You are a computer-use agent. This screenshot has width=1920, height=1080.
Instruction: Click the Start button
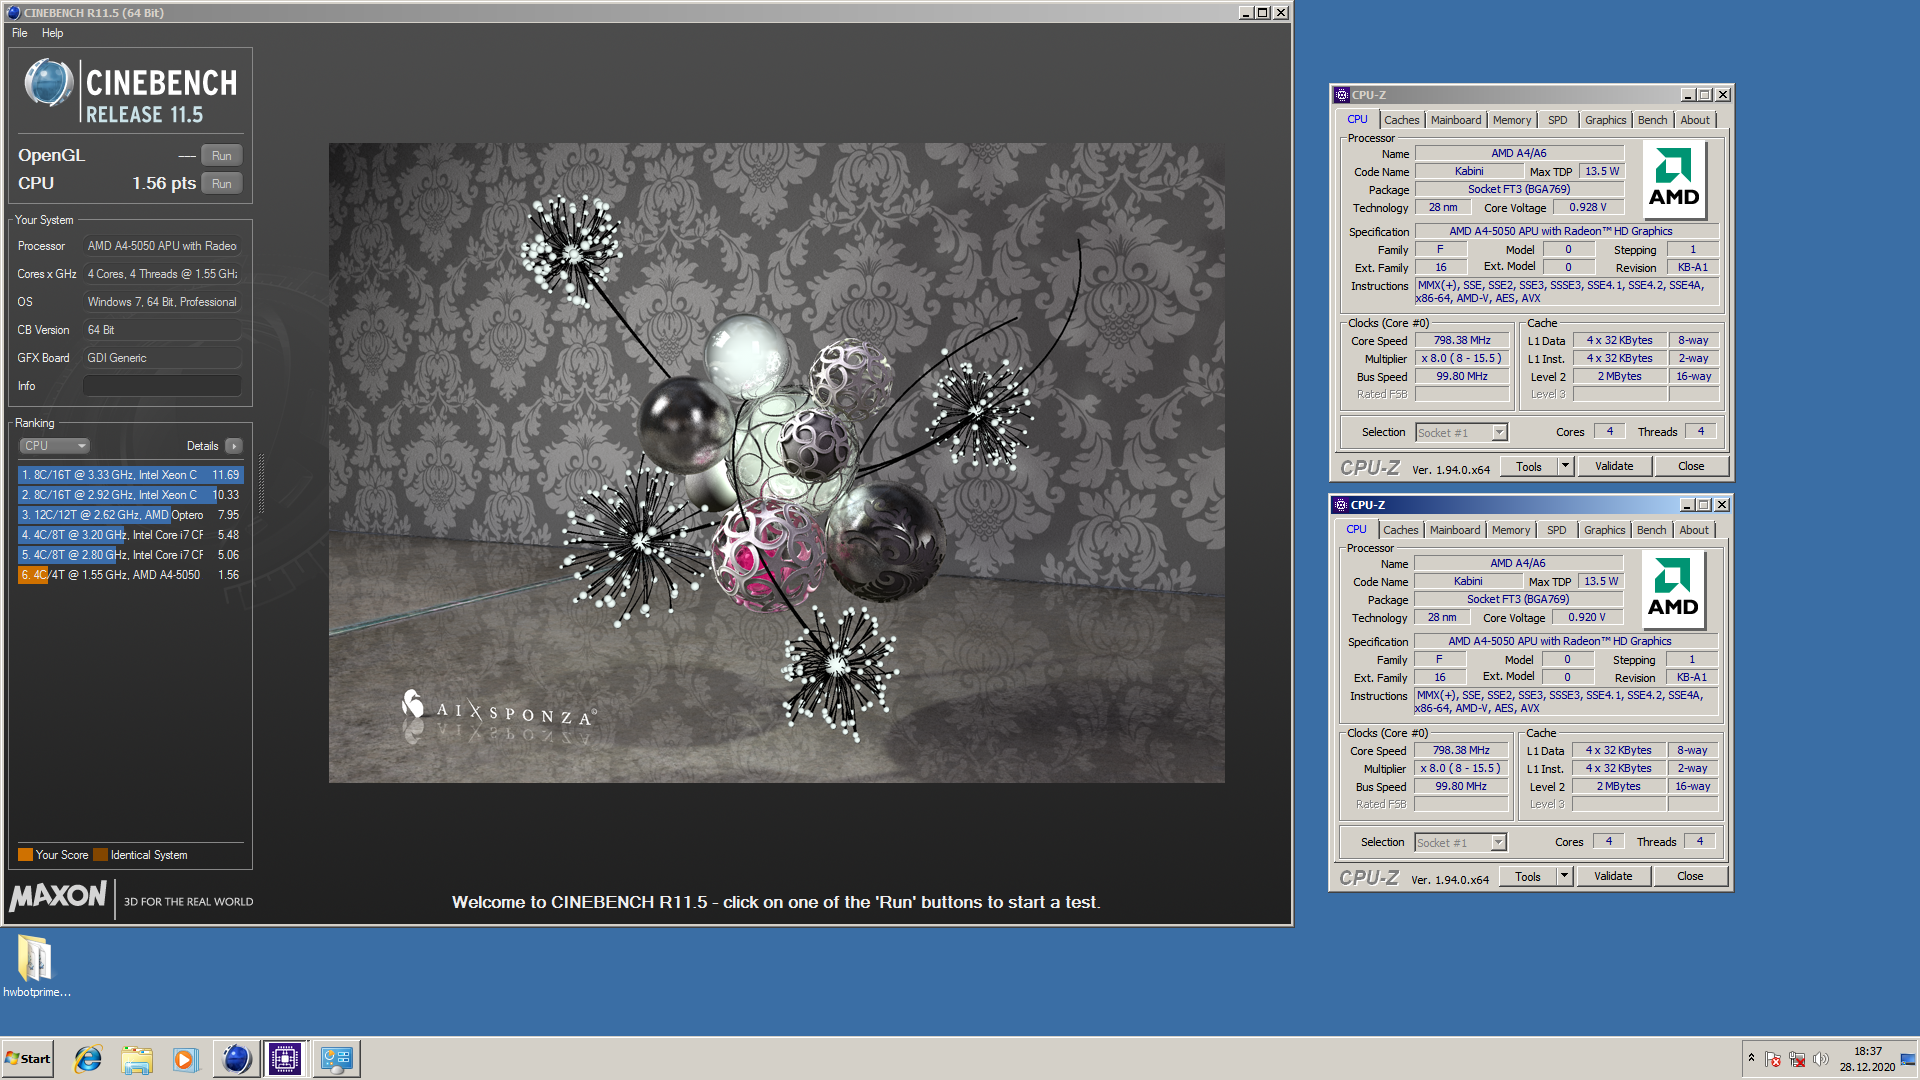pos(28,1059)
